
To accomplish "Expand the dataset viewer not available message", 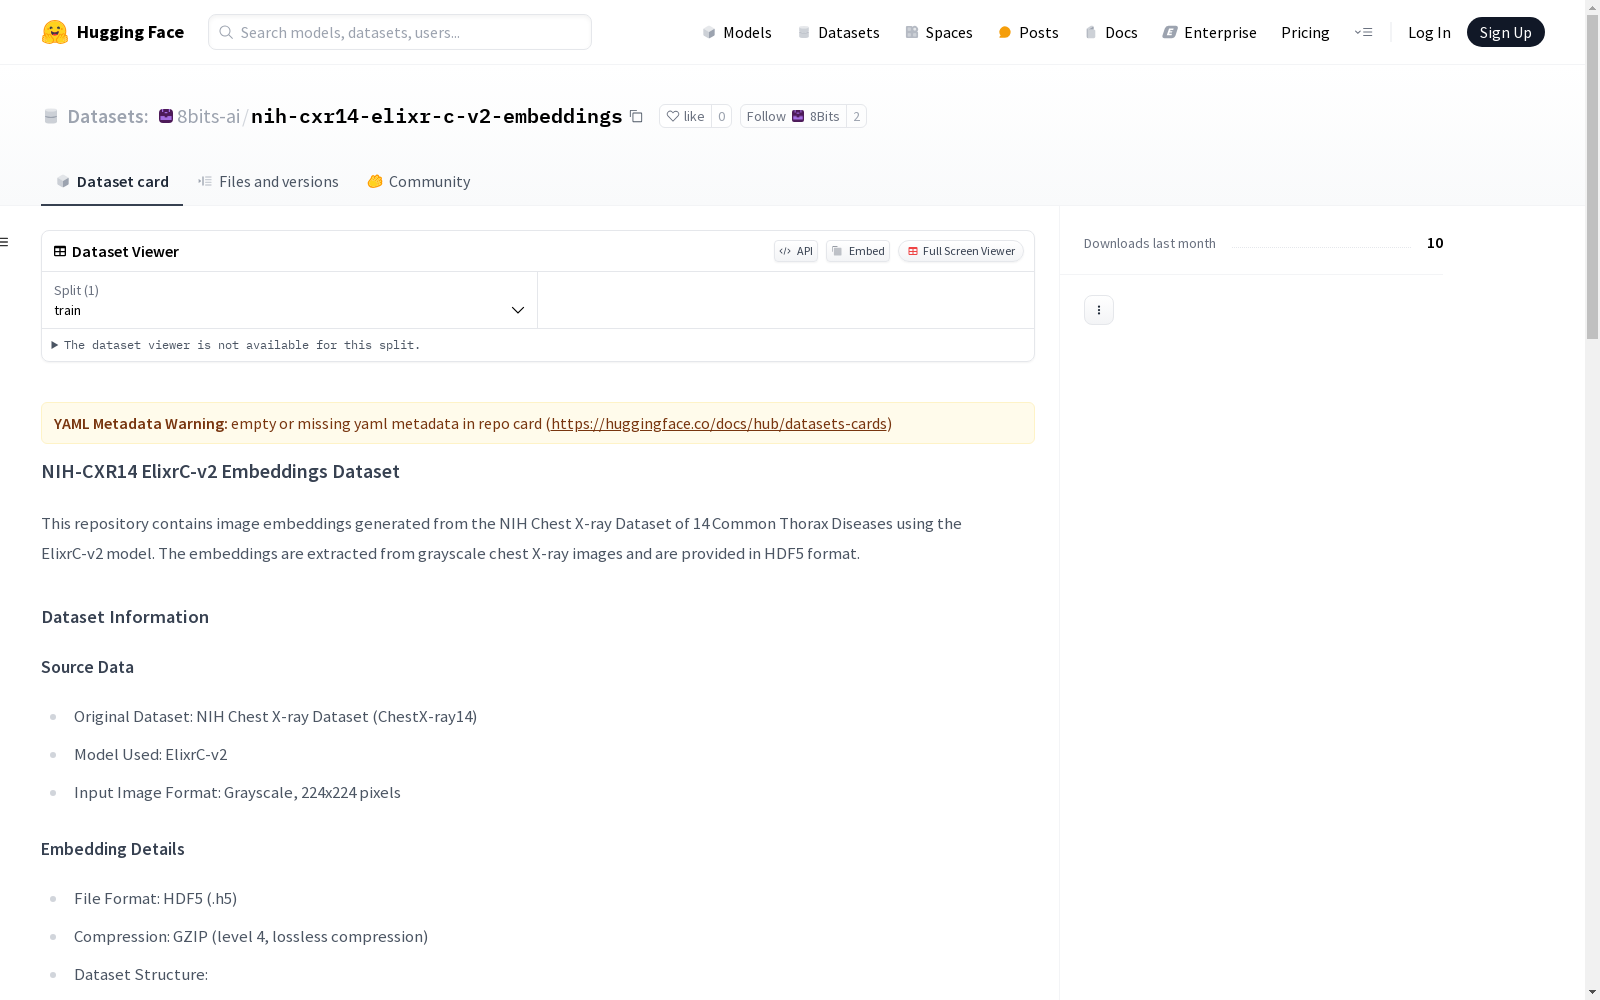I will [236, 345].
